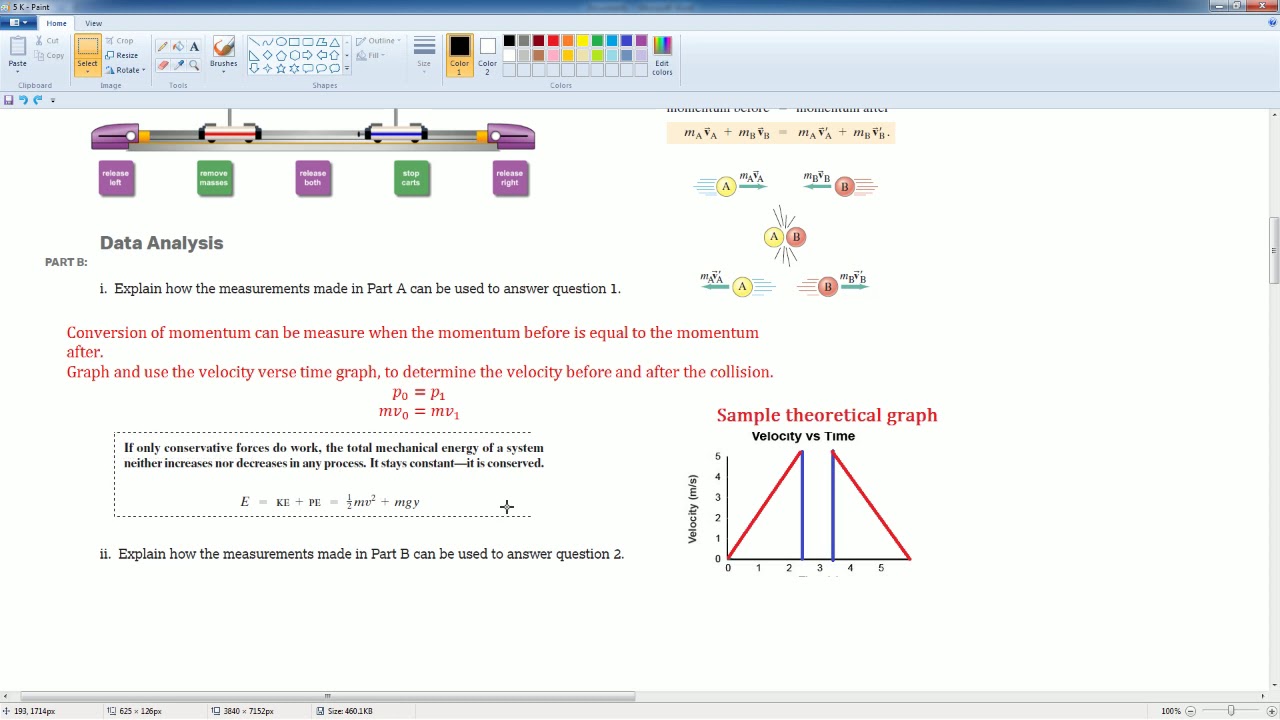Pick the yellow color swatch
The height and width of the screenshot is (720, 1280).
[x=582, y=41]
